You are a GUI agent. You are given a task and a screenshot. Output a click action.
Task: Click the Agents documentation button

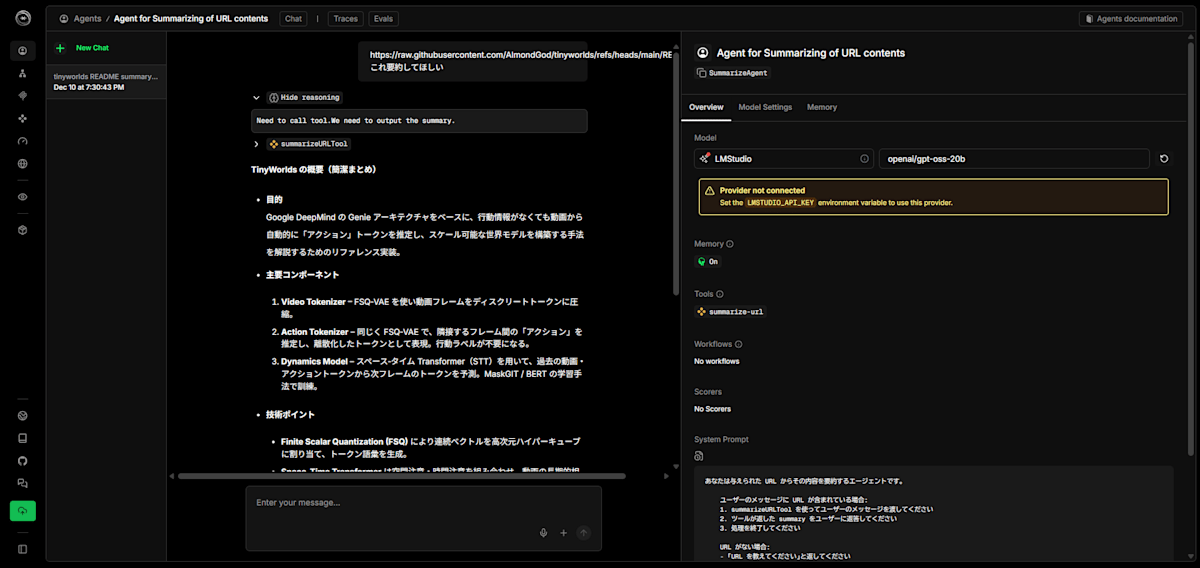1131,18
